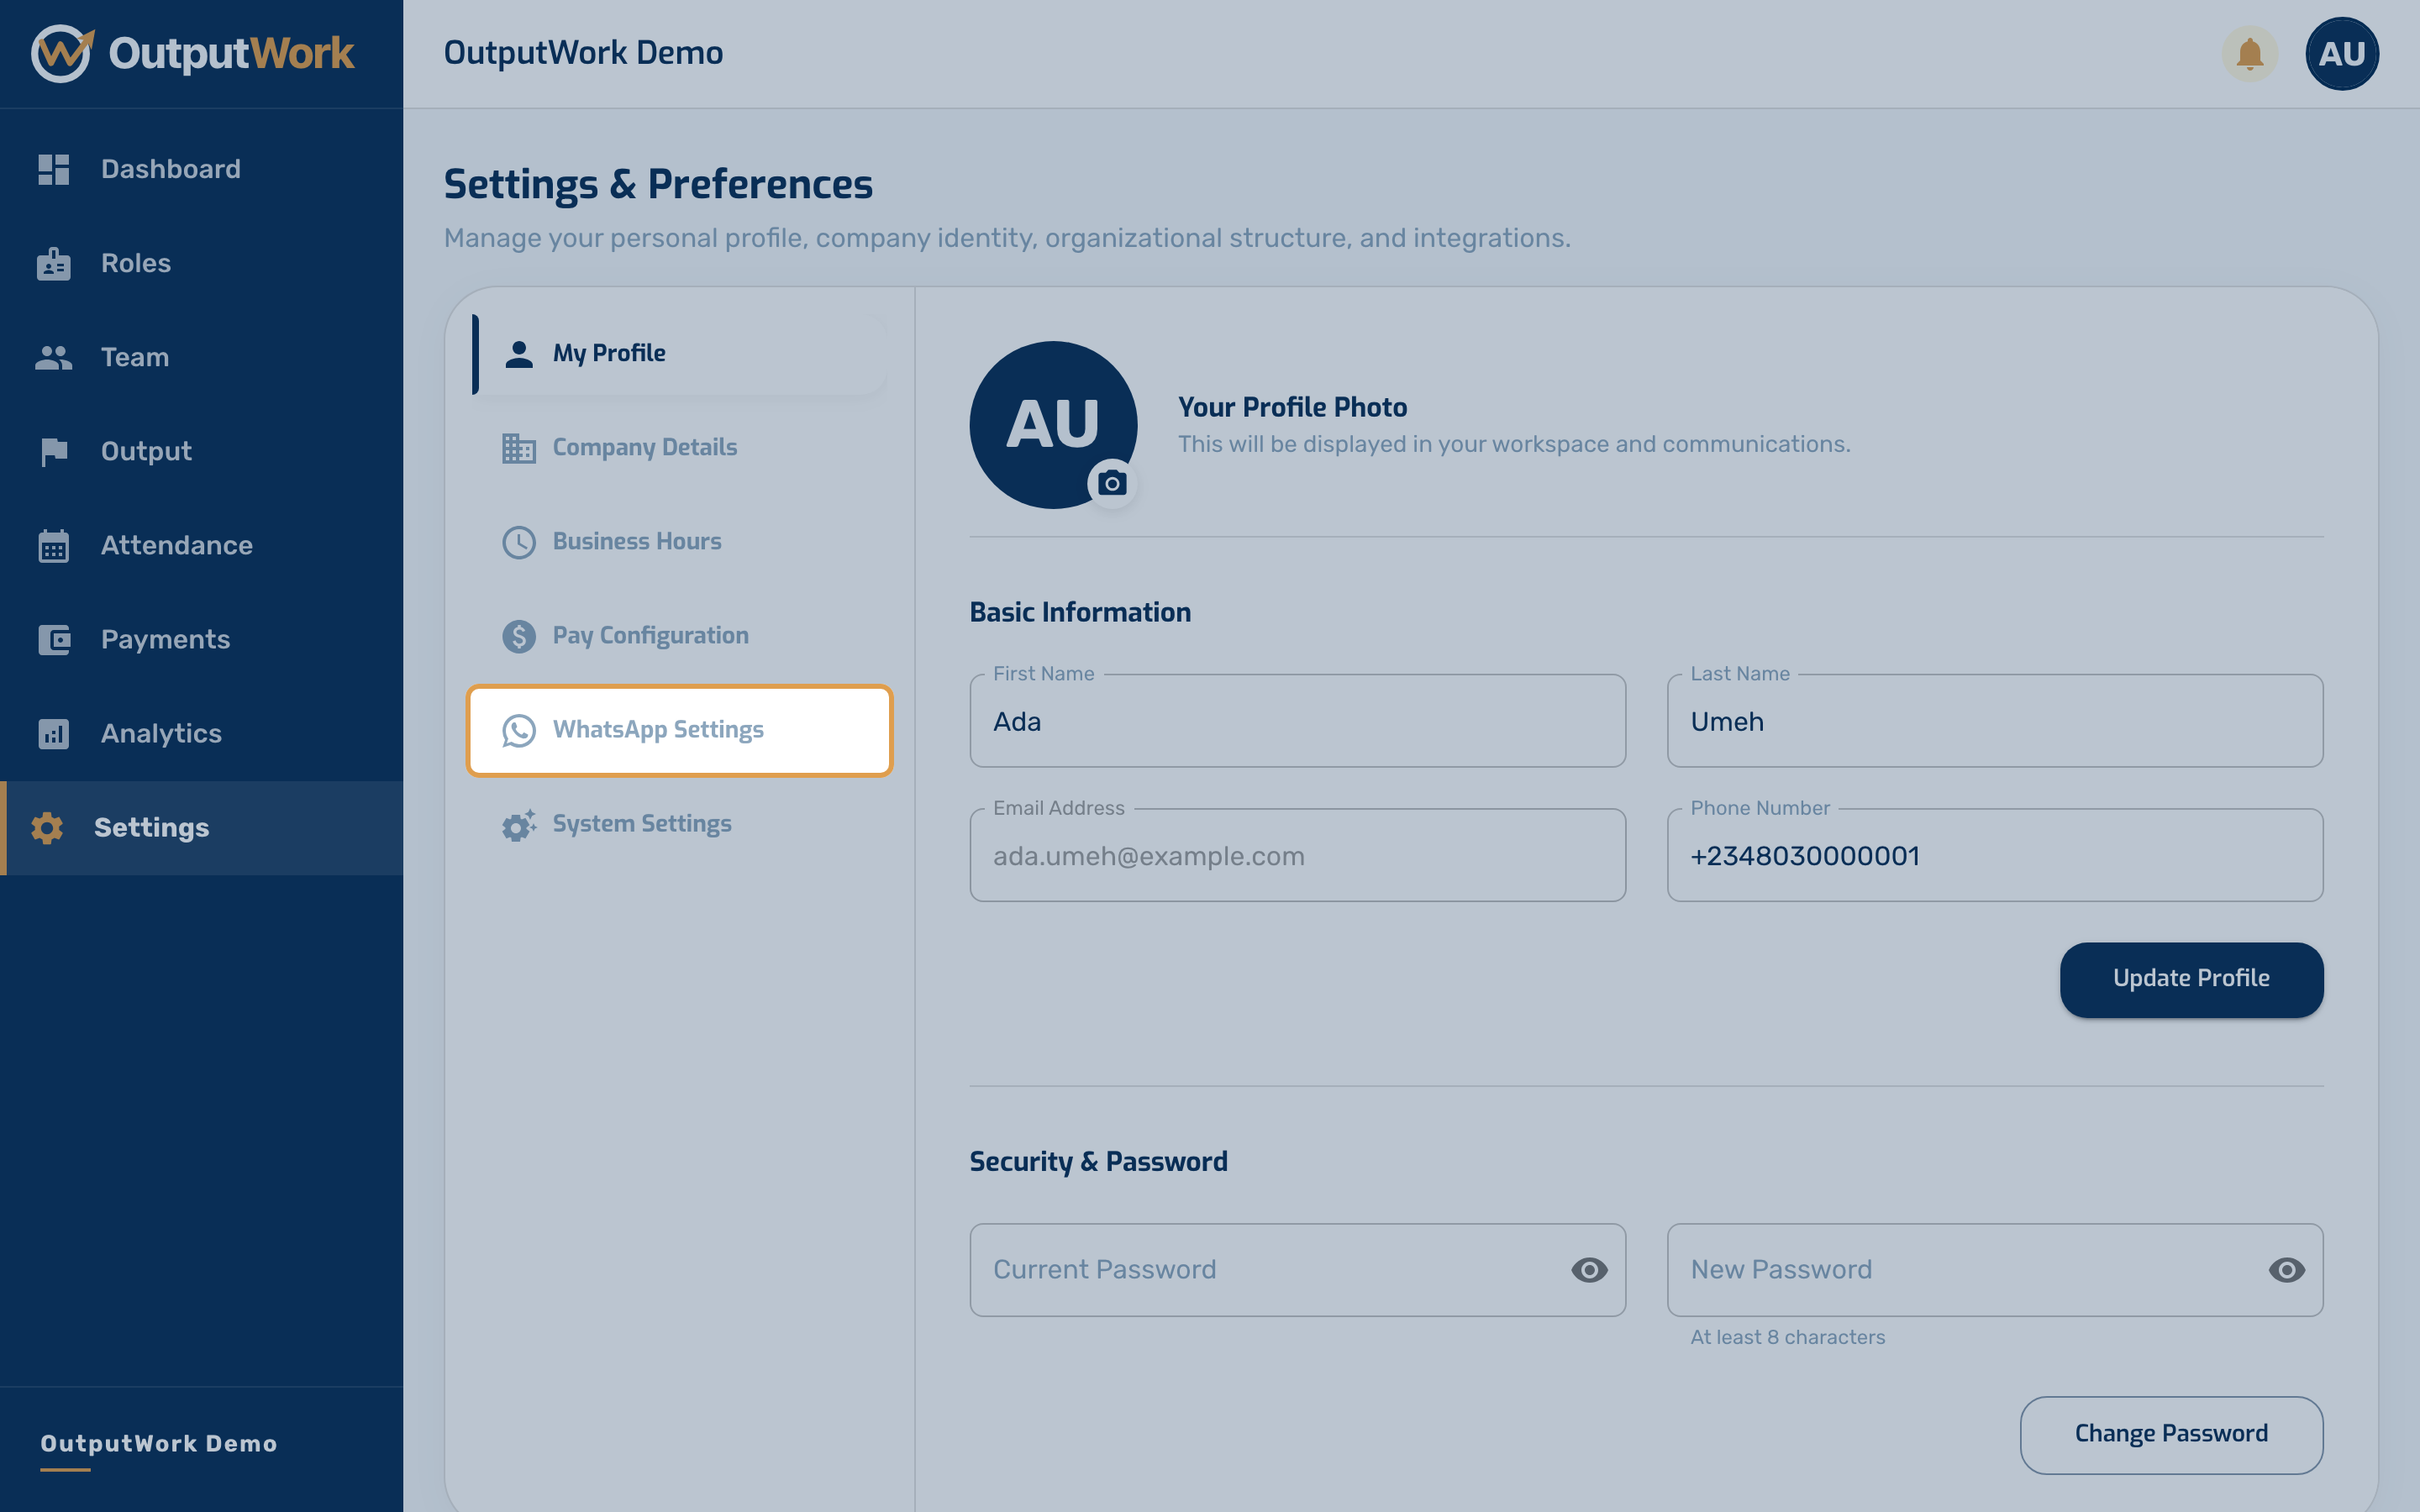Show the Current Password text

(x=1589, y=1270)
